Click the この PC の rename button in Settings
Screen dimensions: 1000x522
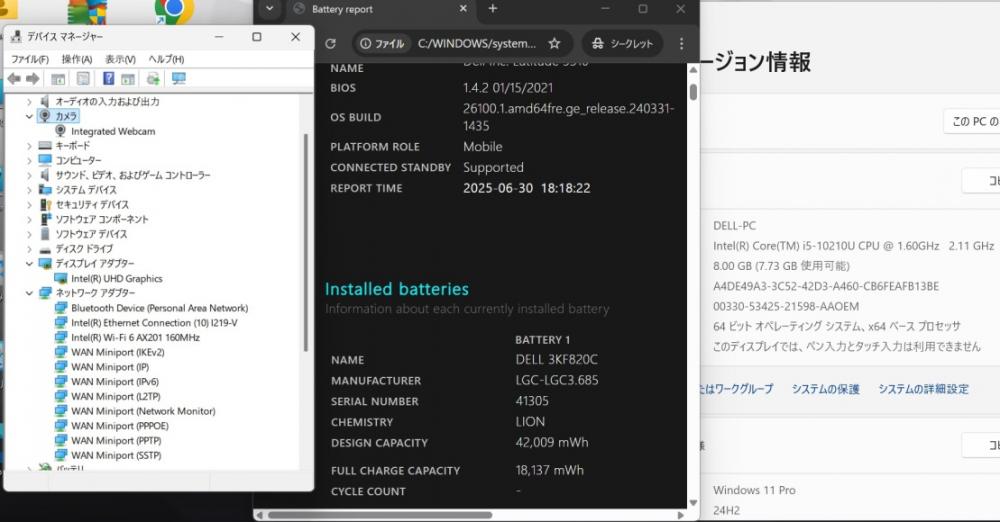pyautogui.click(x=972, y=121)
